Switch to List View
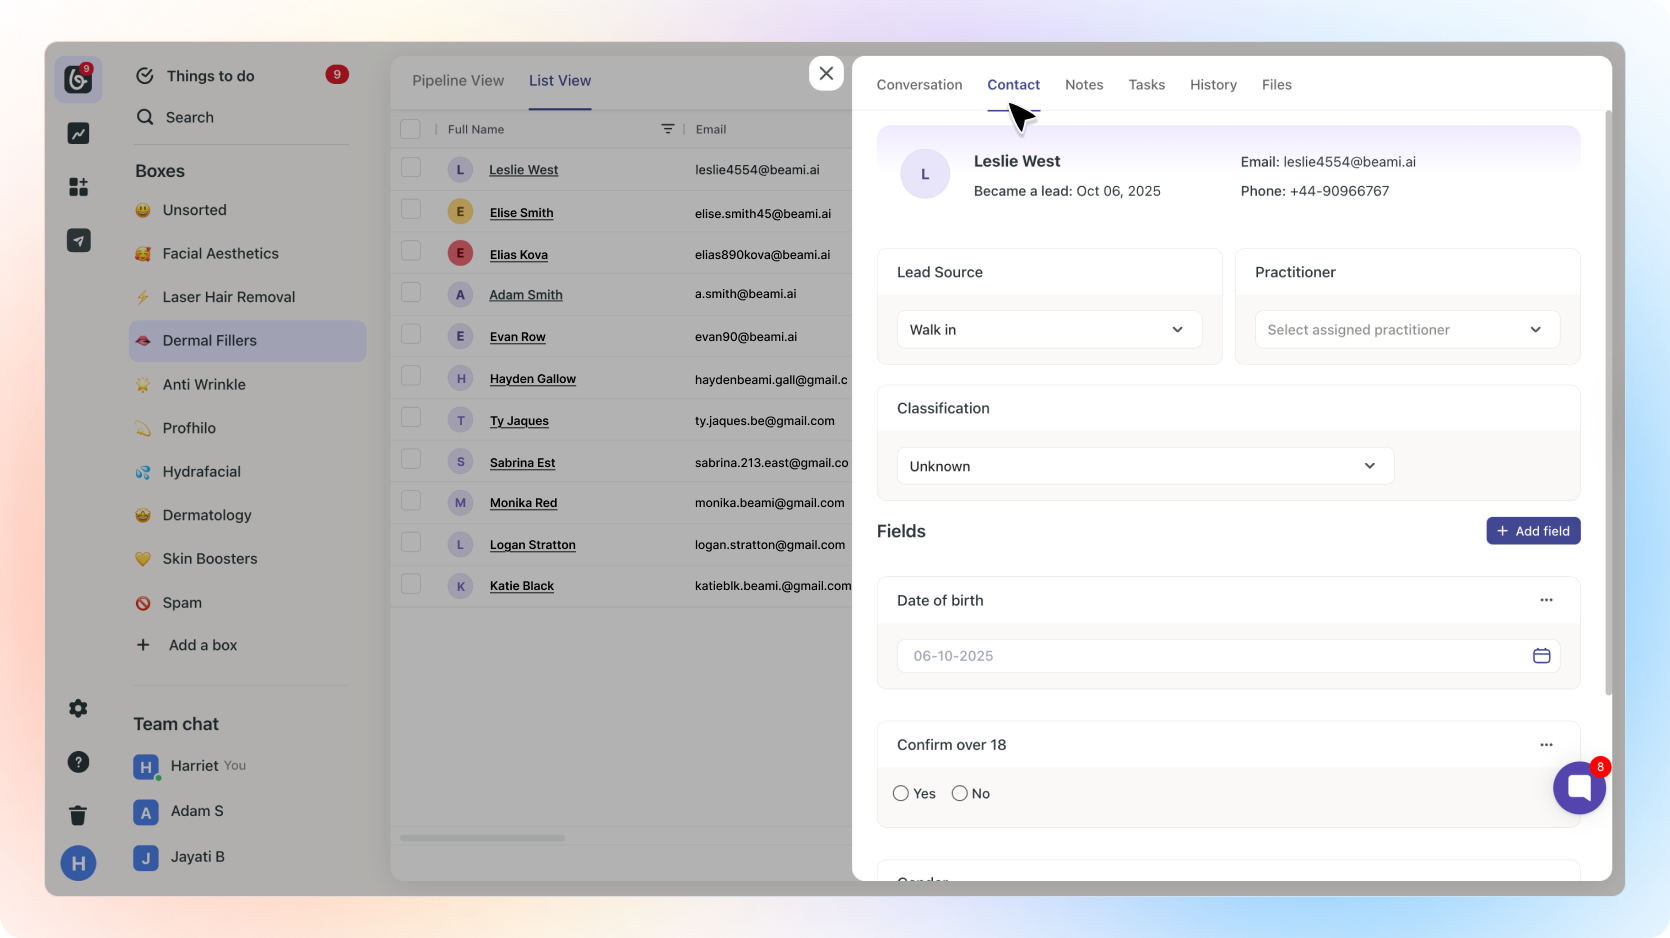 click(x=560, y=81)
